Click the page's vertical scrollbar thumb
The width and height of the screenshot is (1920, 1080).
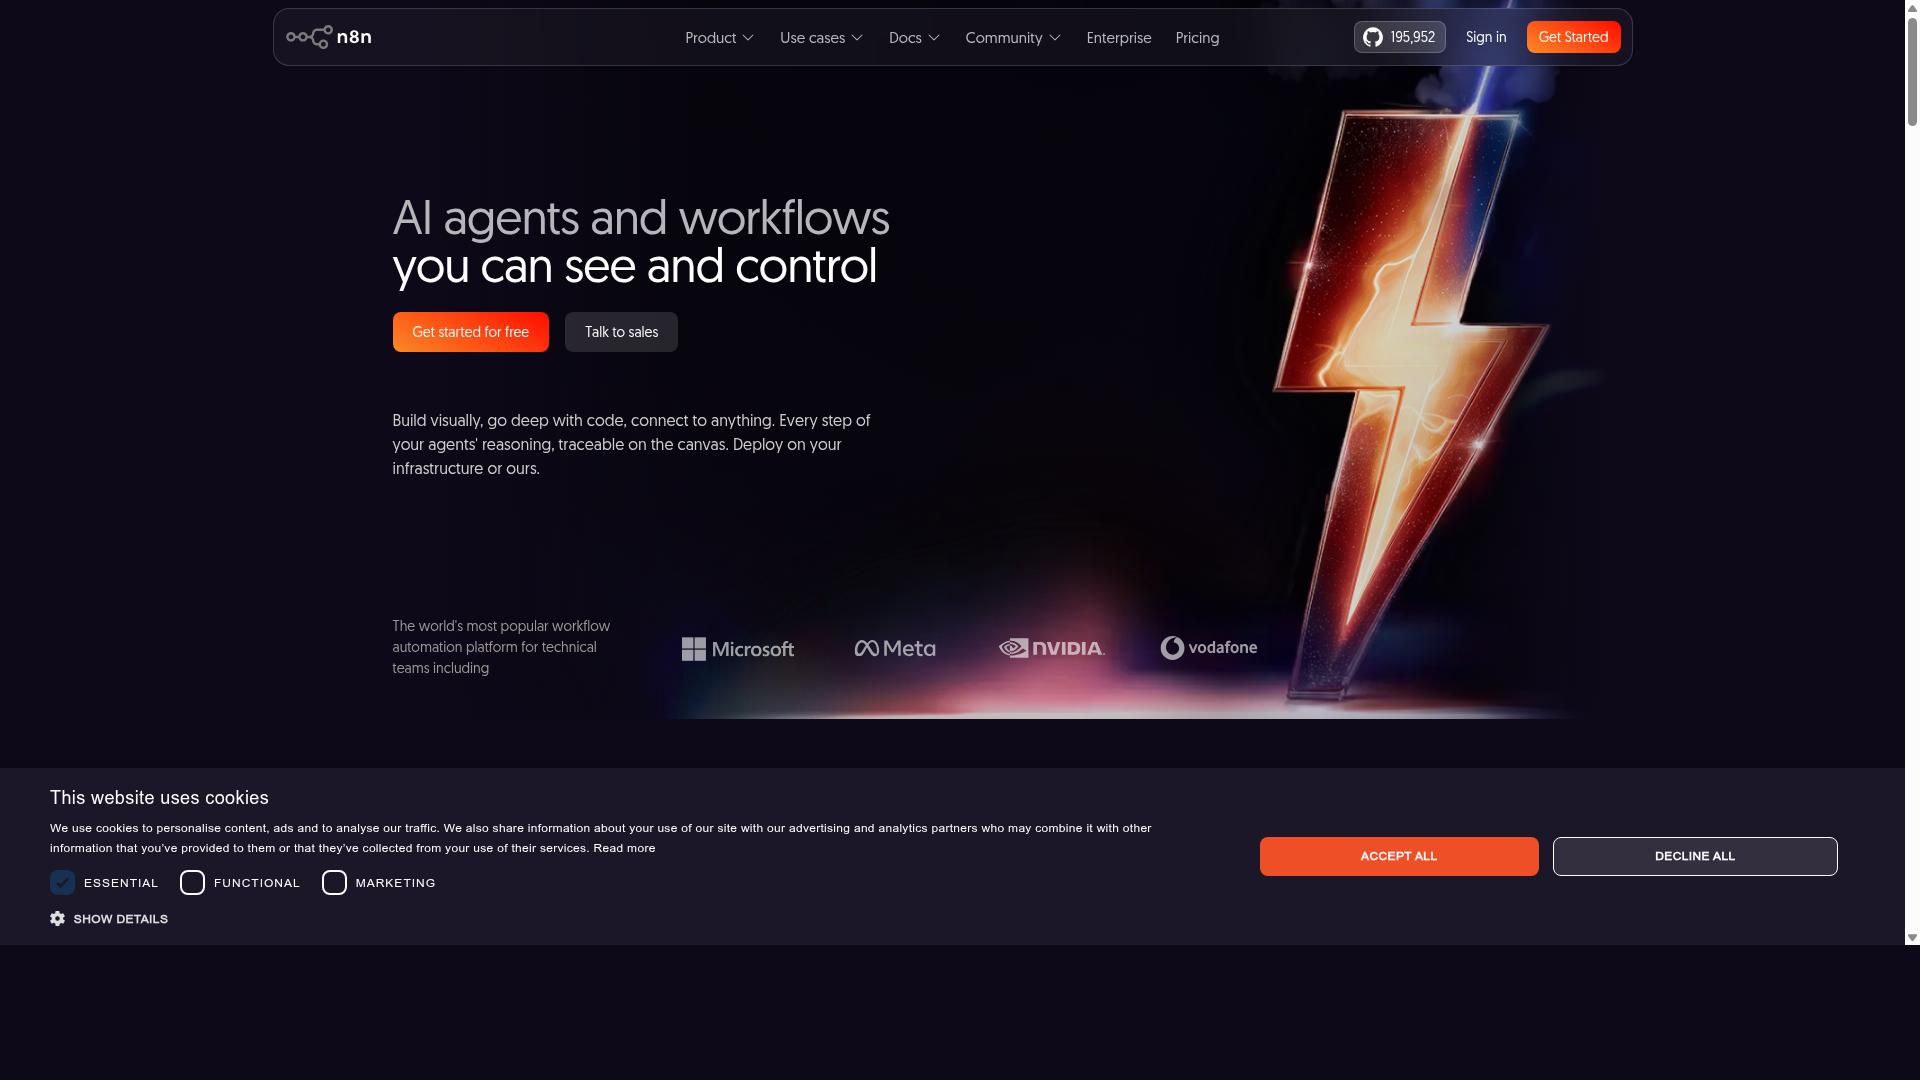pos(1912,70)
